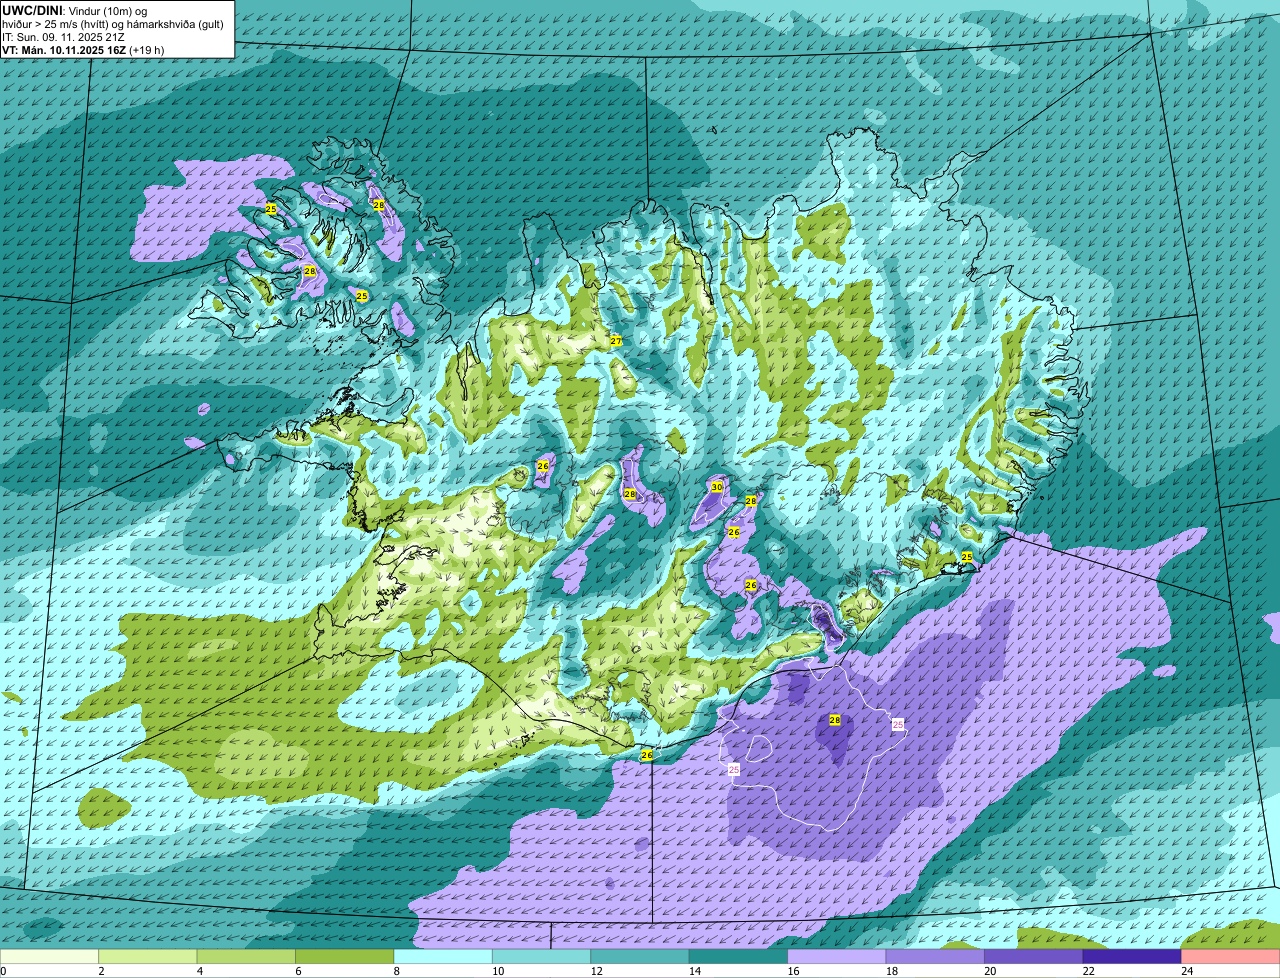Click the legend scale value "22"

1089,971
